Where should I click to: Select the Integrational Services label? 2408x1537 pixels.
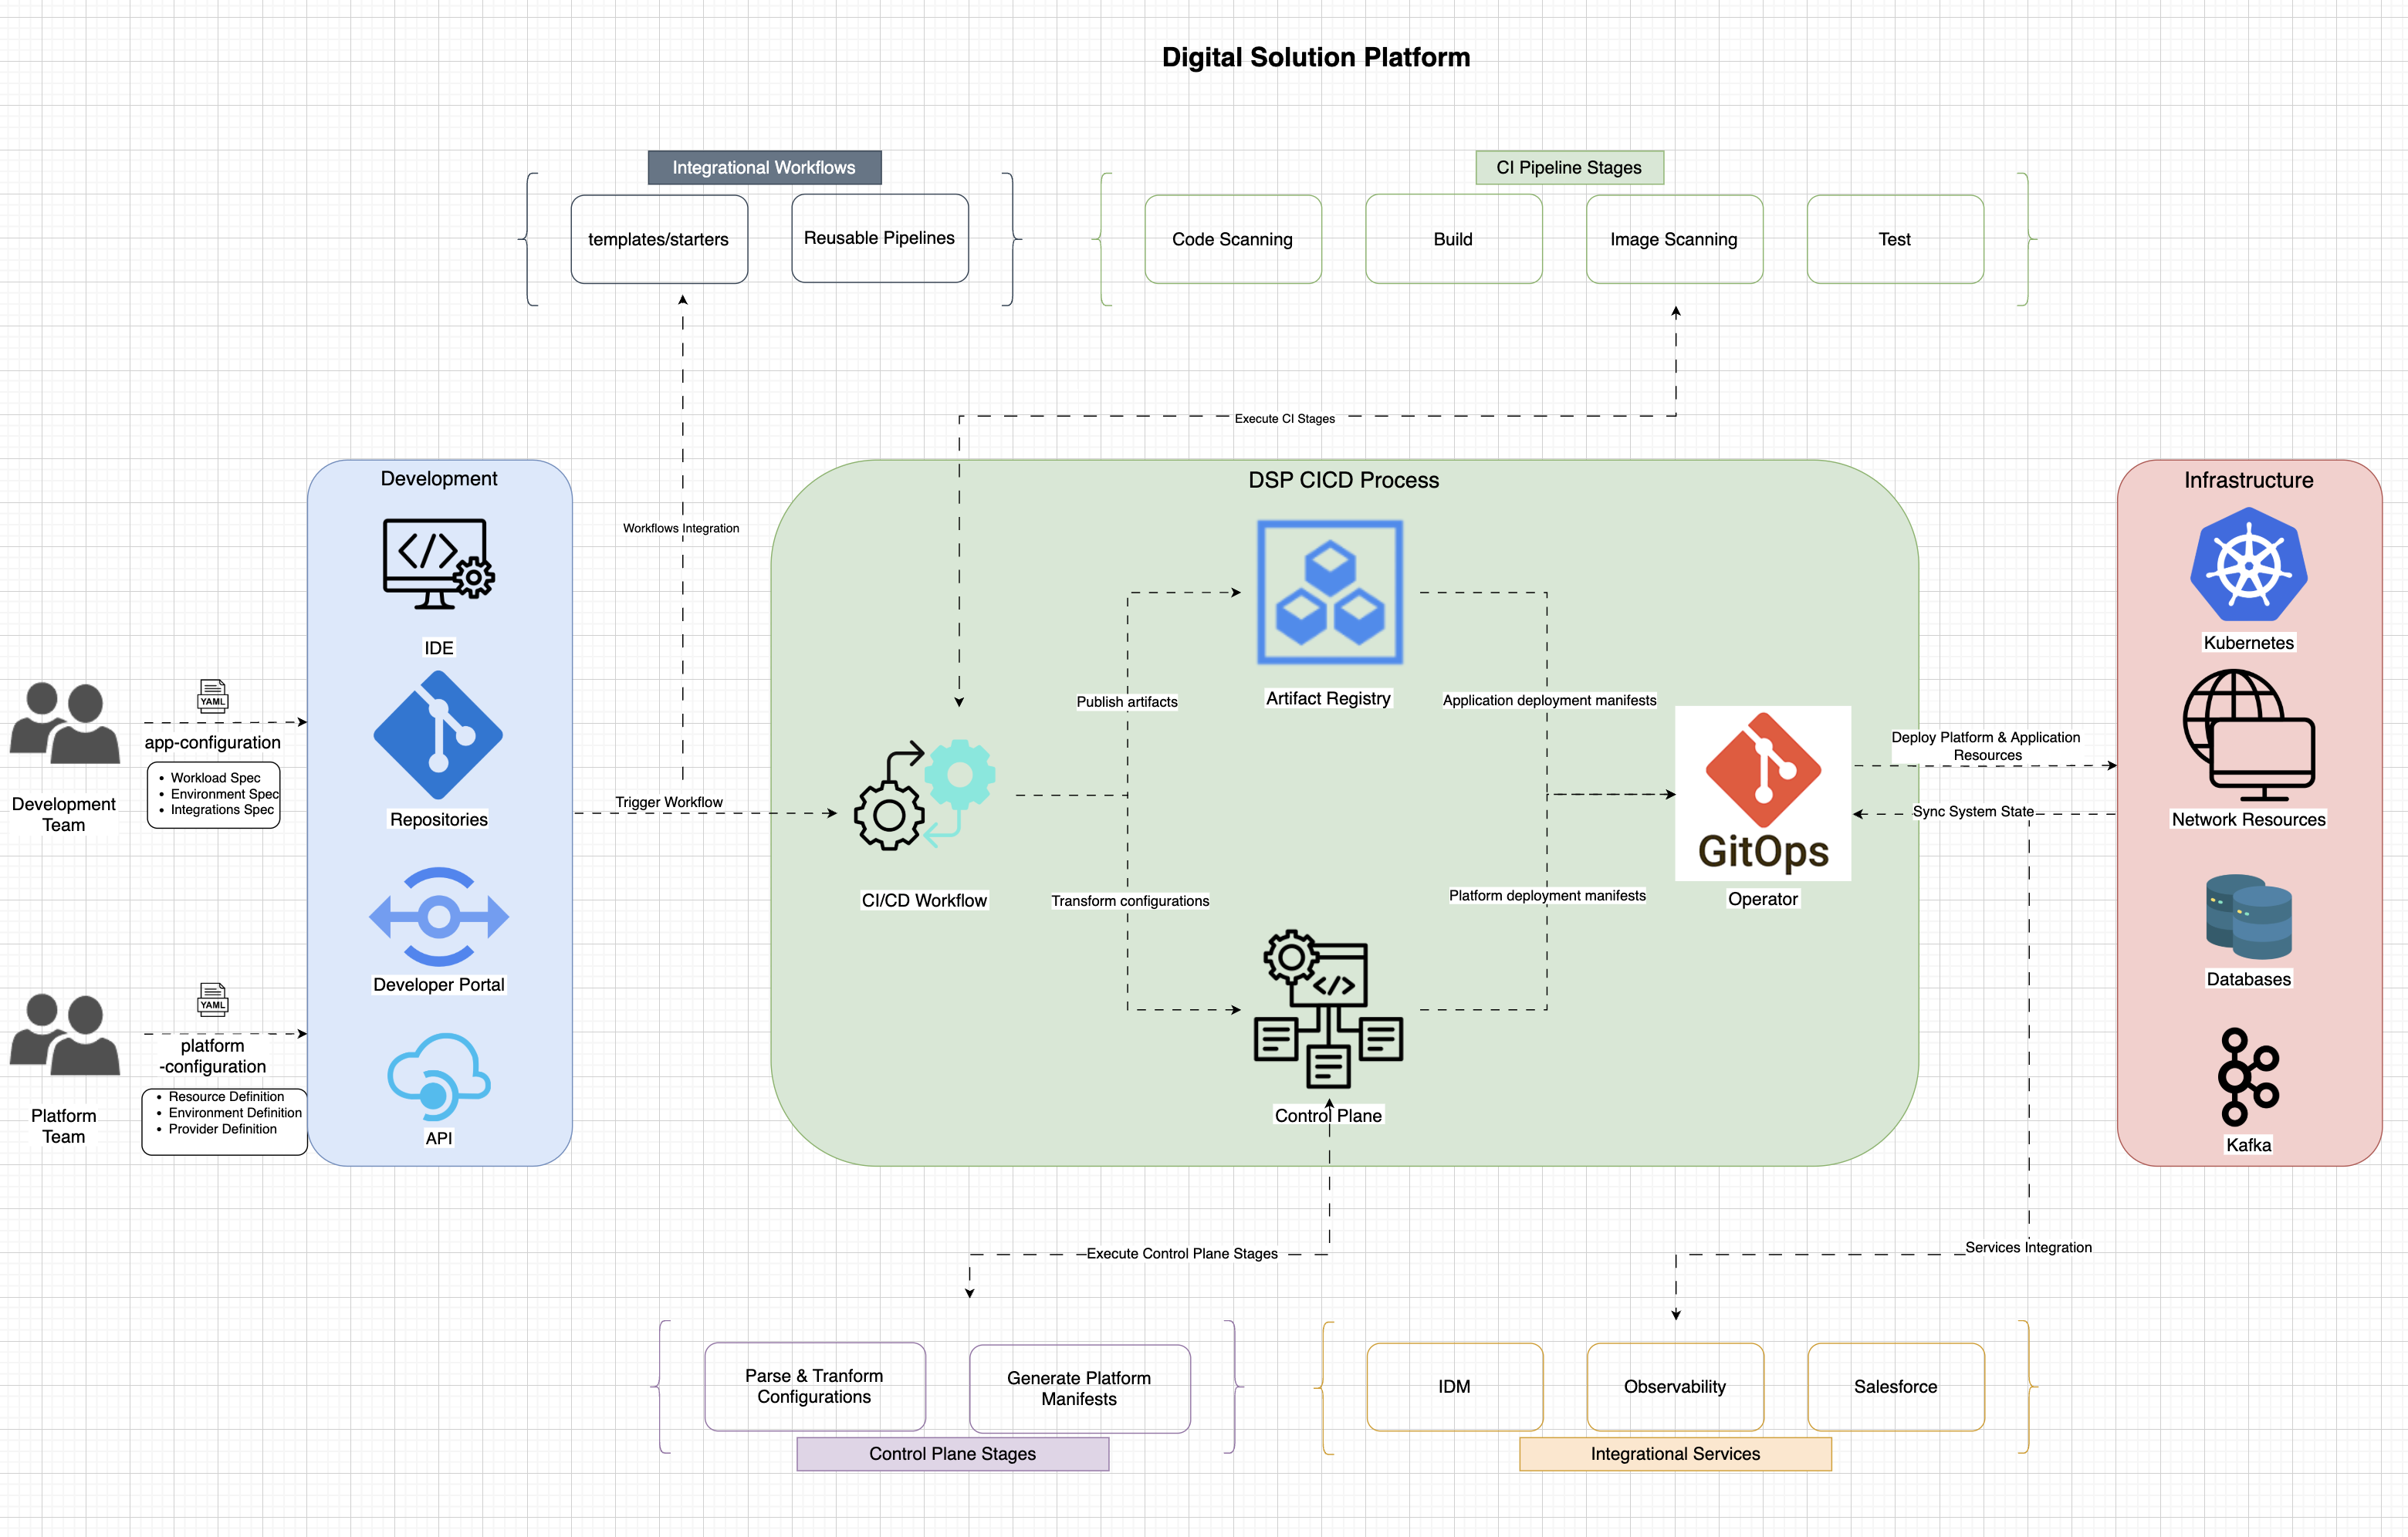(x=1676, y=1454)
